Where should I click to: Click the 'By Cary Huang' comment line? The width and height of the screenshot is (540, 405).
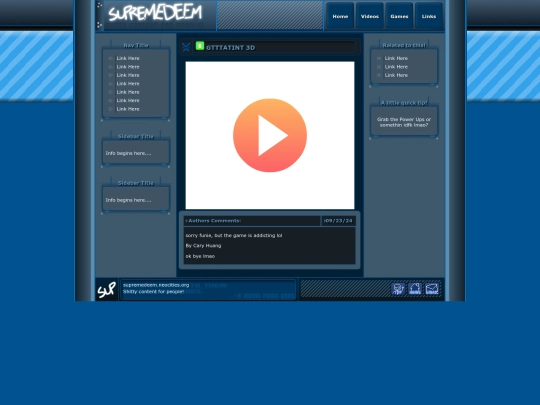pos(203,246)
